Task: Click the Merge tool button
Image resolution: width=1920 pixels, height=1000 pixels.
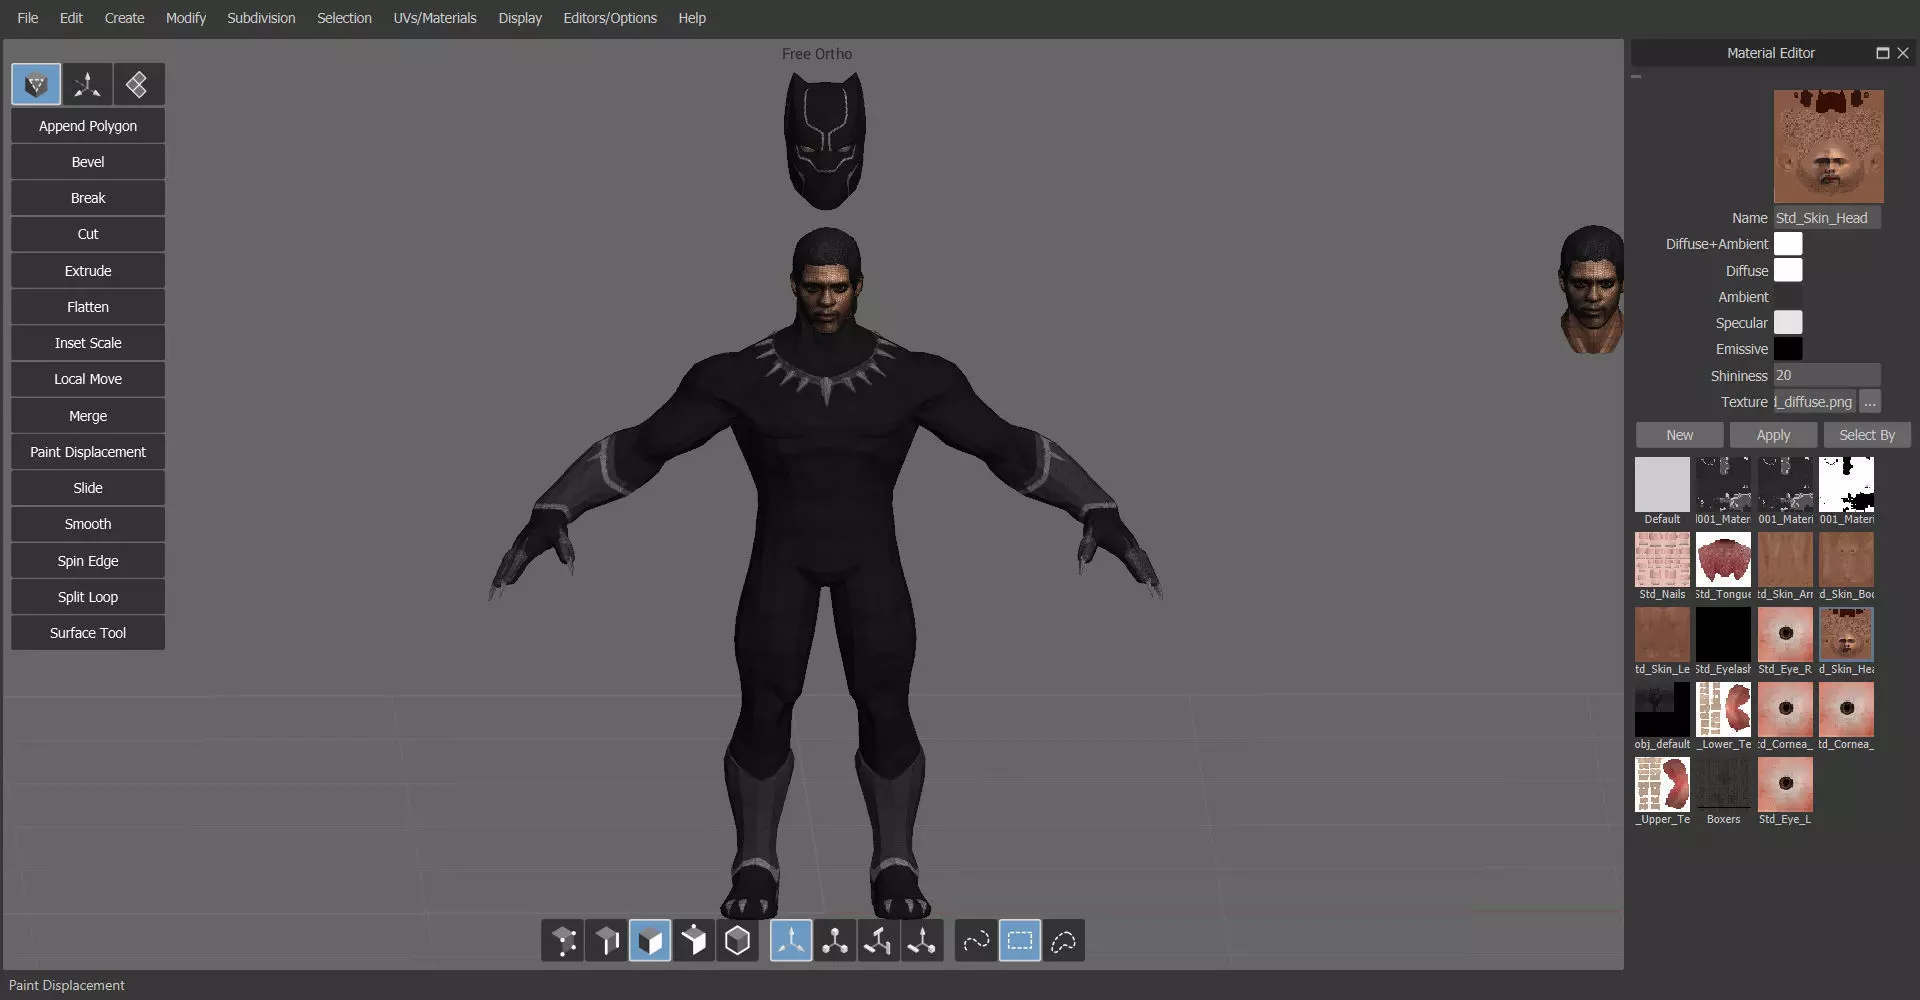Action: tap(88, 416)
